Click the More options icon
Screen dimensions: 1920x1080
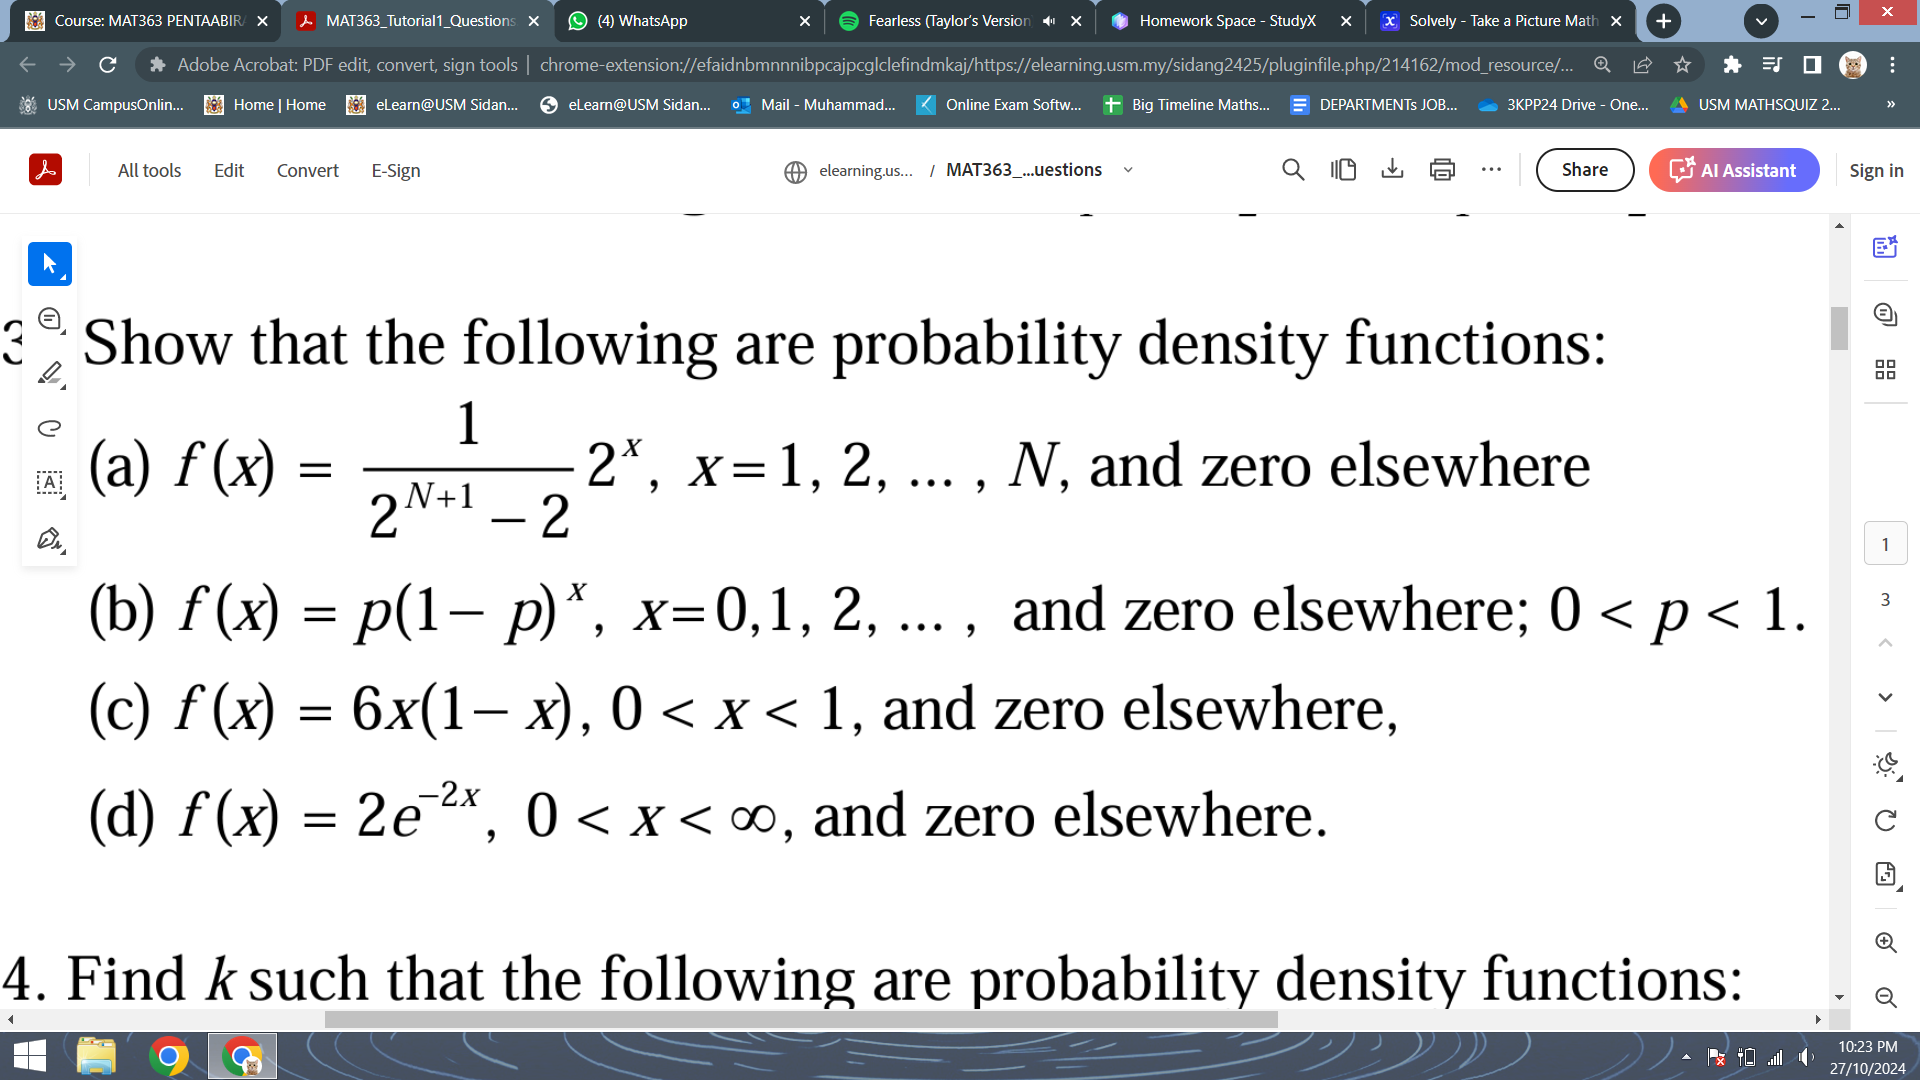coord(1491,170)
